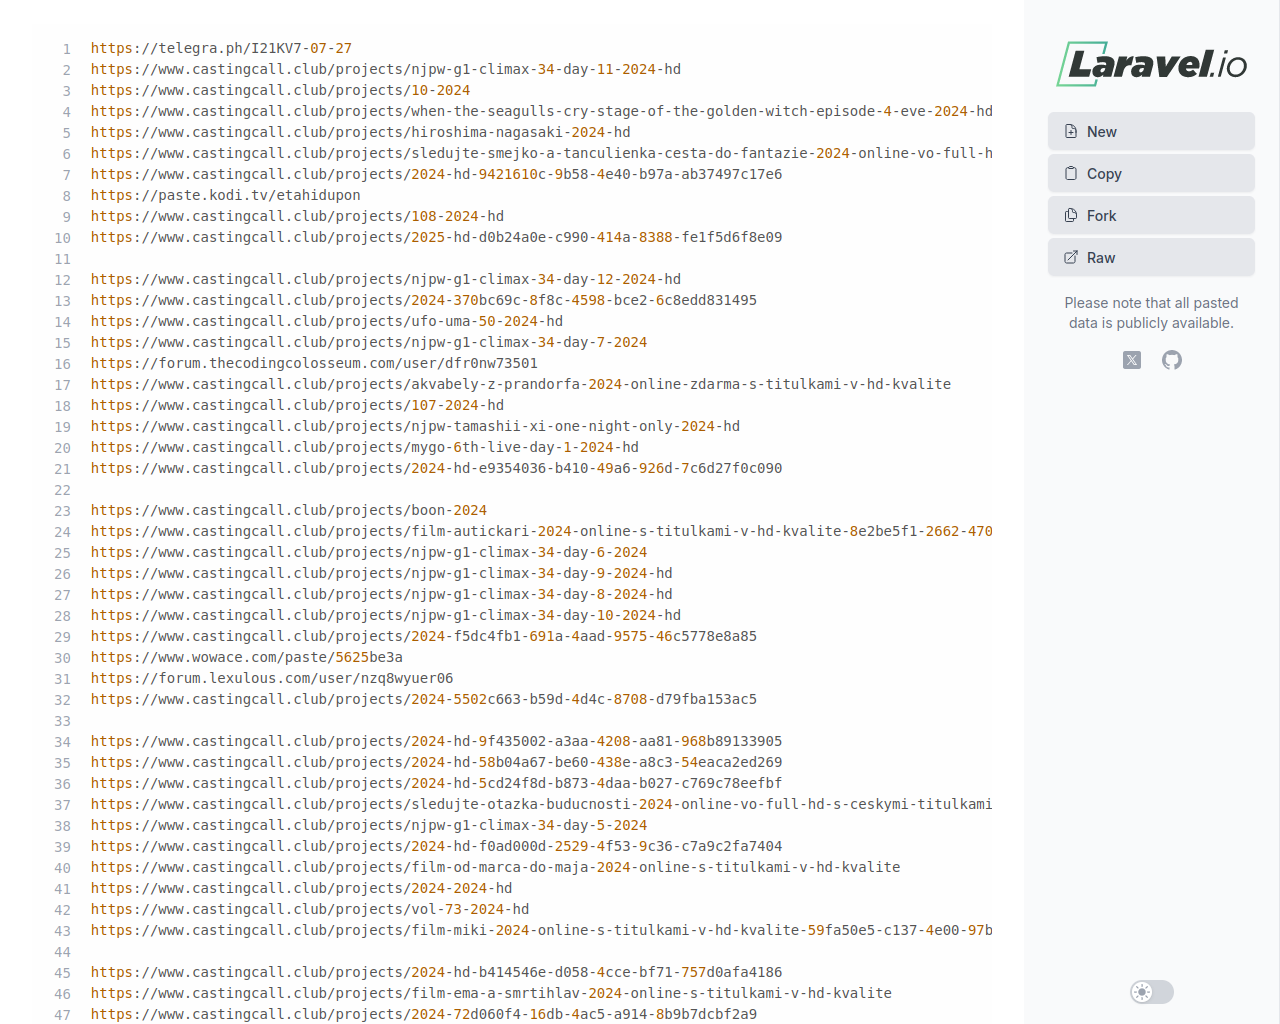Click the film-autickari-2024 URL on line 24

pyautogui.click(x=542, y=531)
